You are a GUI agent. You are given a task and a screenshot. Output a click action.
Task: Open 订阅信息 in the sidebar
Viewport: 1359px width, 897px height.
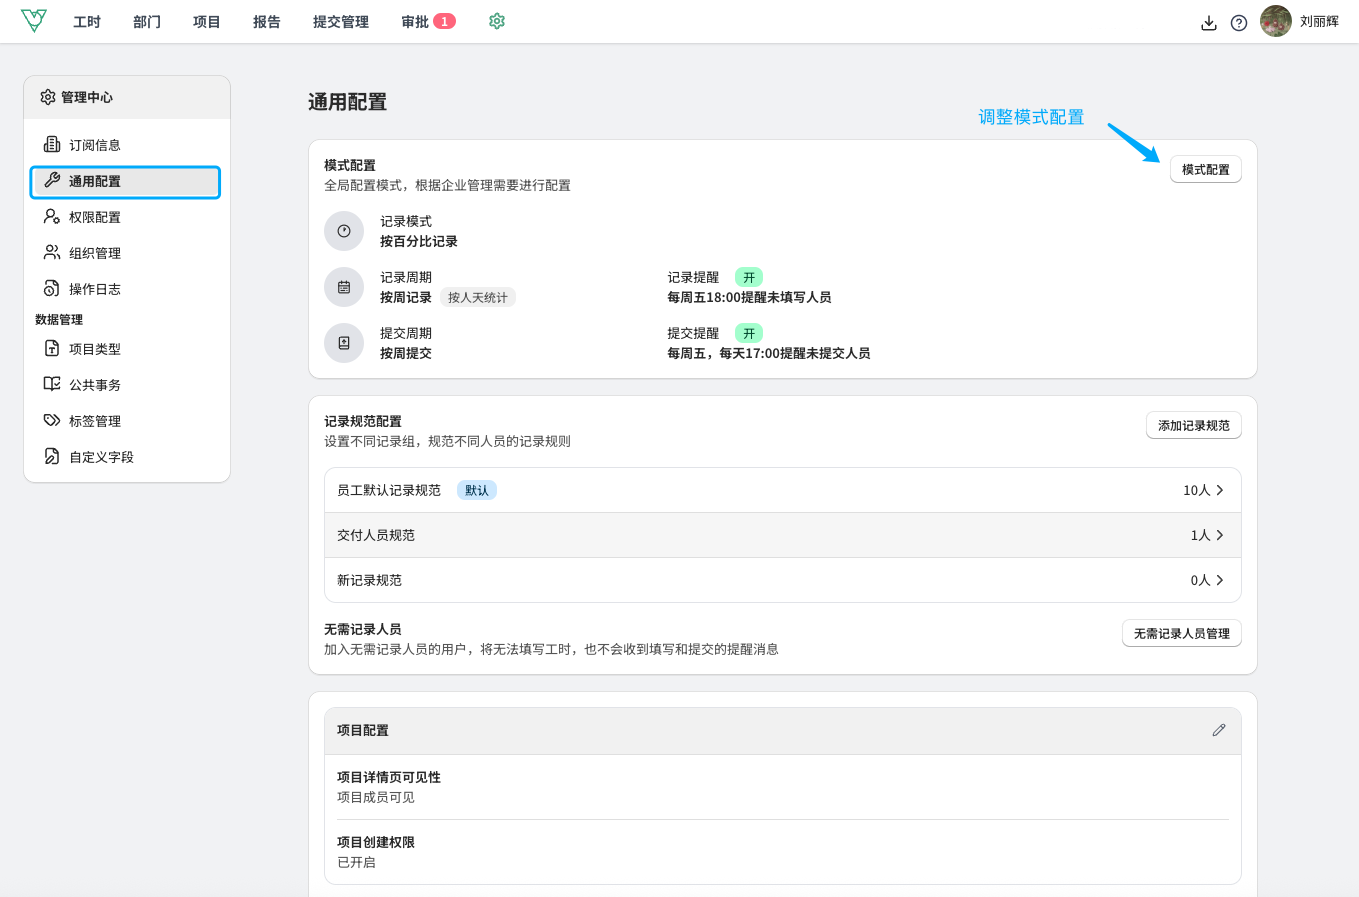pyautogui.click(x=94, y=145)
